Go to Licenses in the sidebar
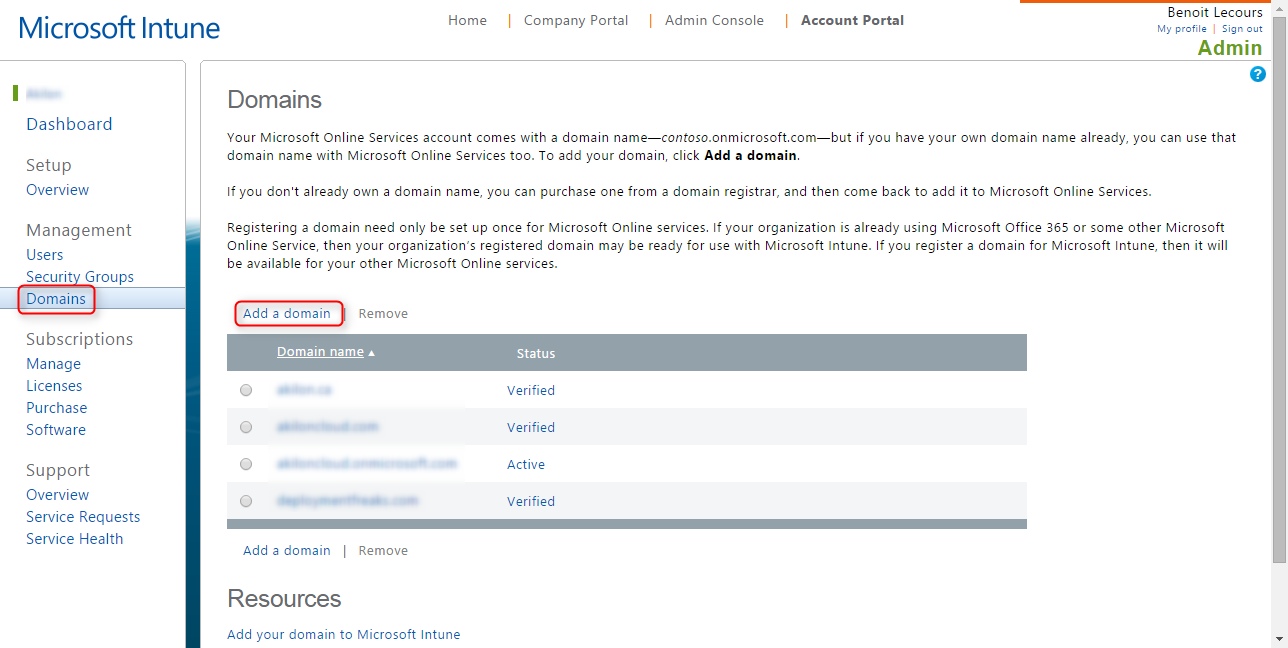 [x=54, y=386]
